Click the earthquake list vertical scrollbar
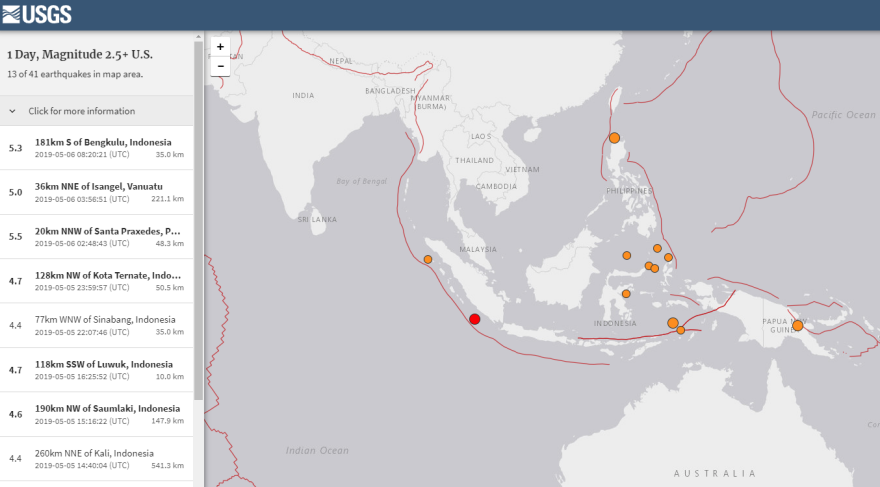 198,250
